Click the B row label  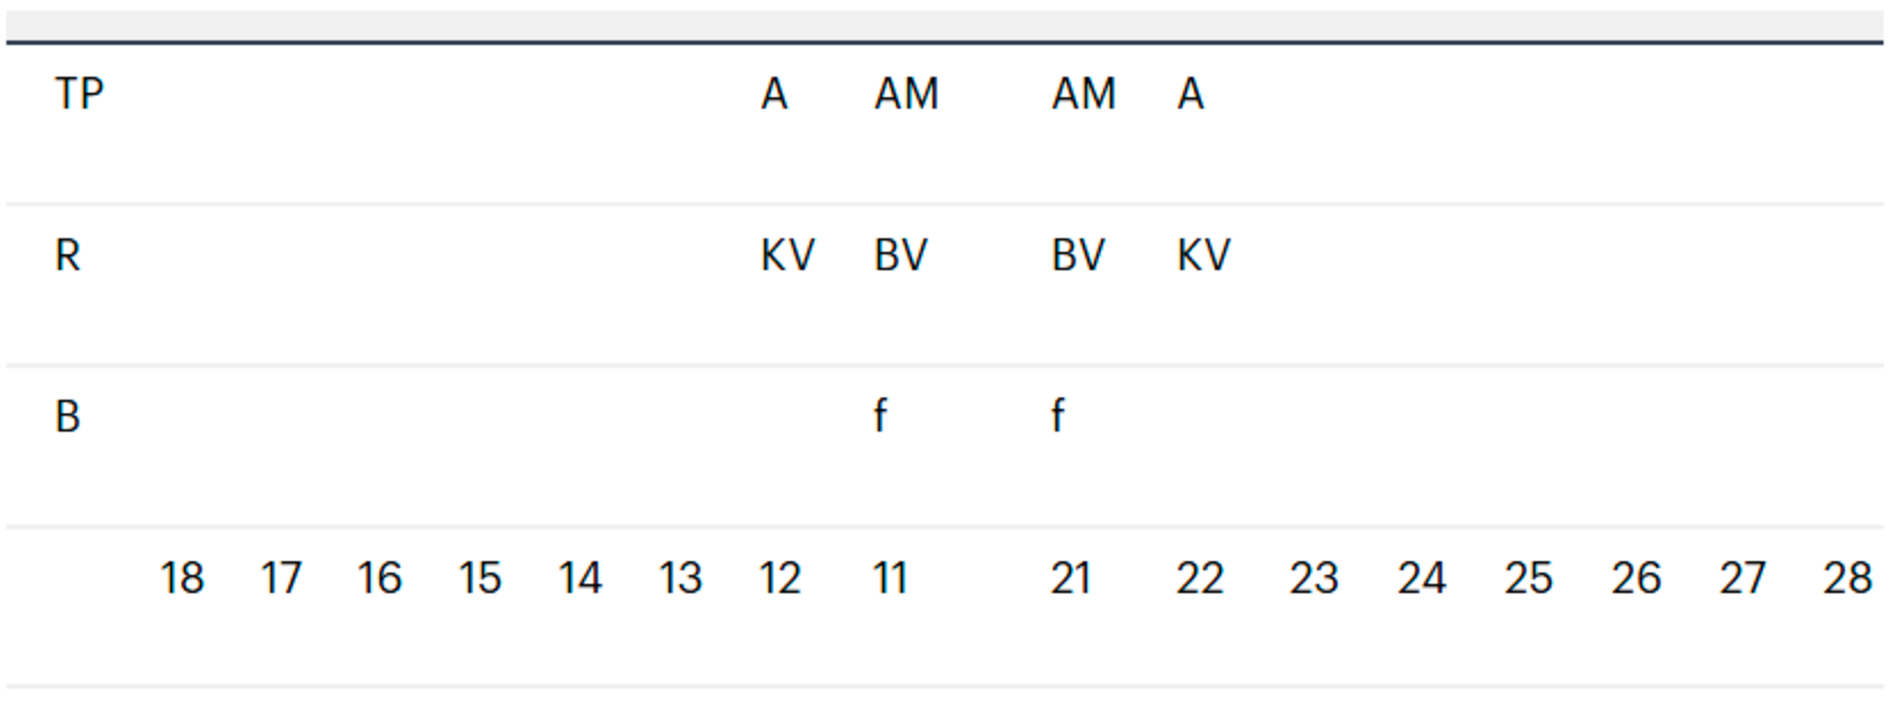tap(67, 417)
